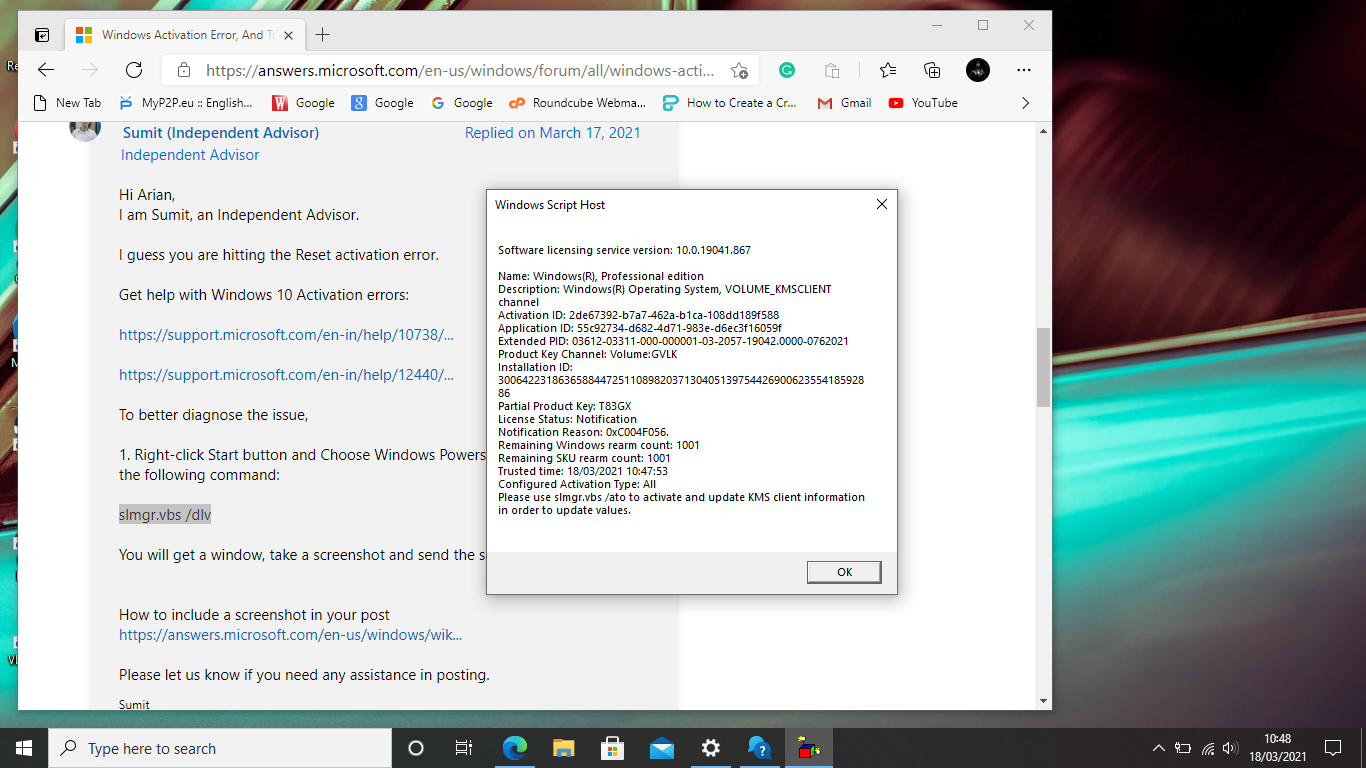Expand the bookmarks overflow chevron

pos(1025,103)
